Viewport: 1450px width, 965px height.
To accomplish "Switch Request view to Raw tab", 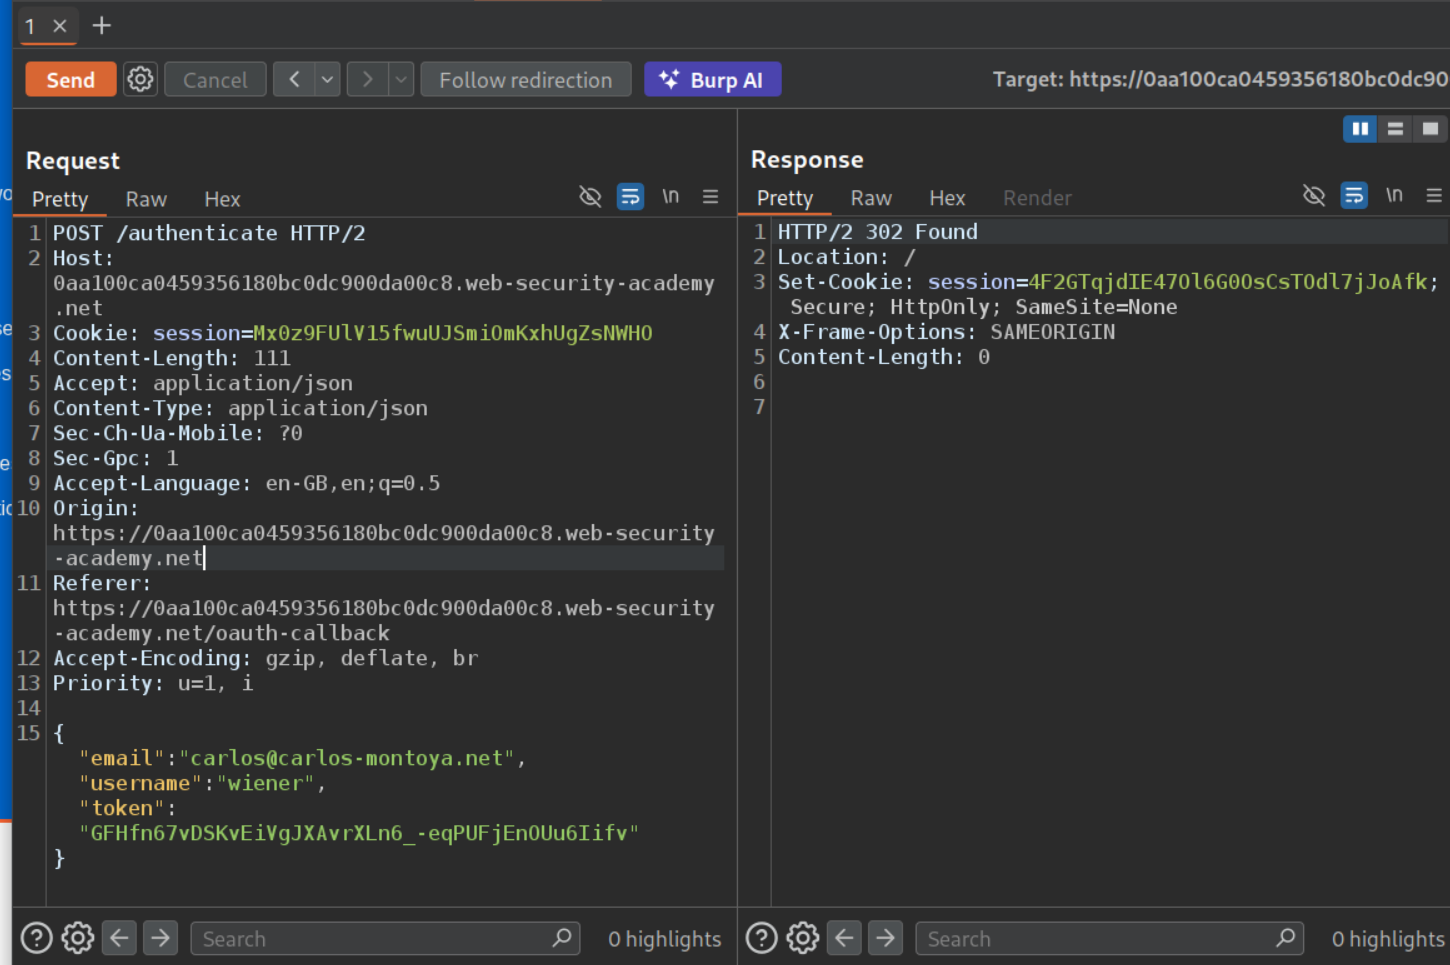I will click(146, 199).
